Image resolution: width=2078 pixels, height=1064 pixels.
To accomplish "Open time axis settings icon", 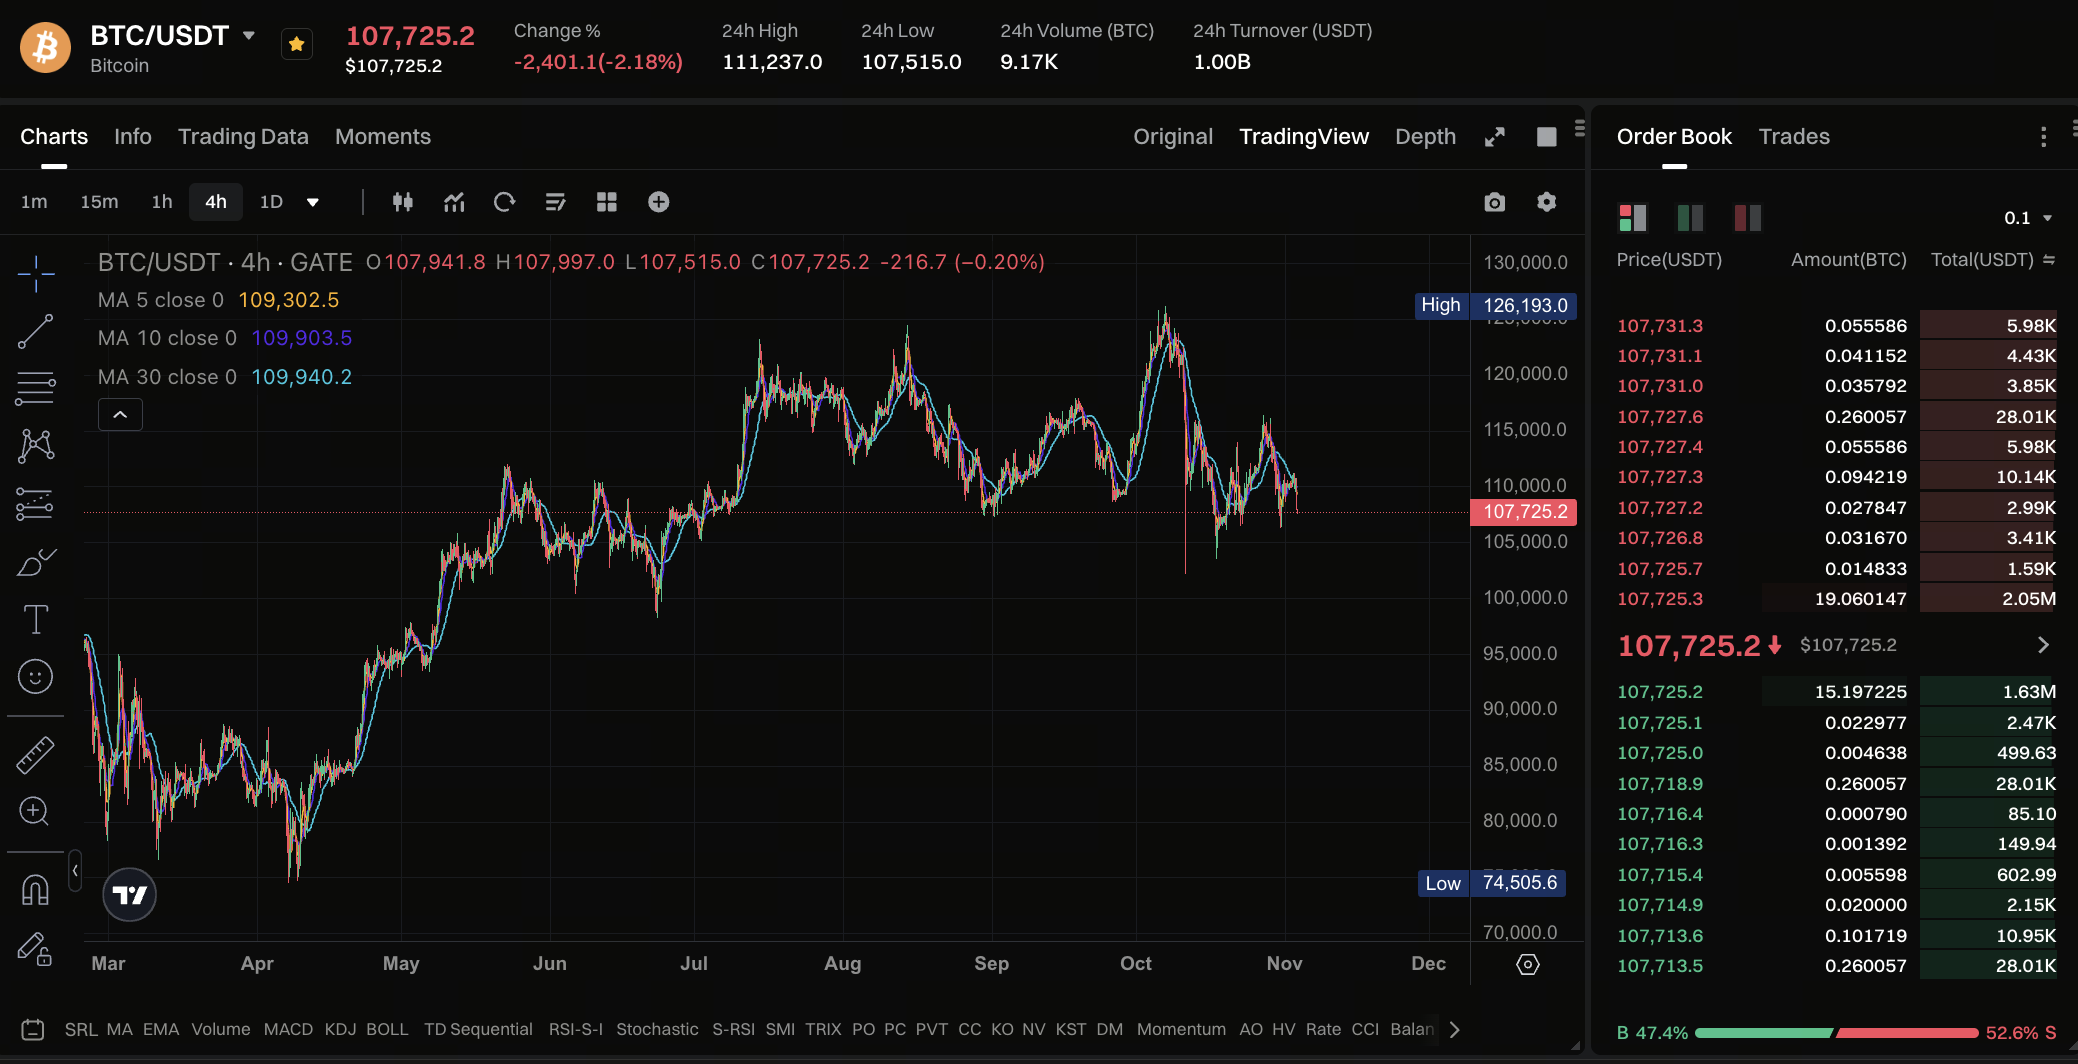I will click(1528, 964).
